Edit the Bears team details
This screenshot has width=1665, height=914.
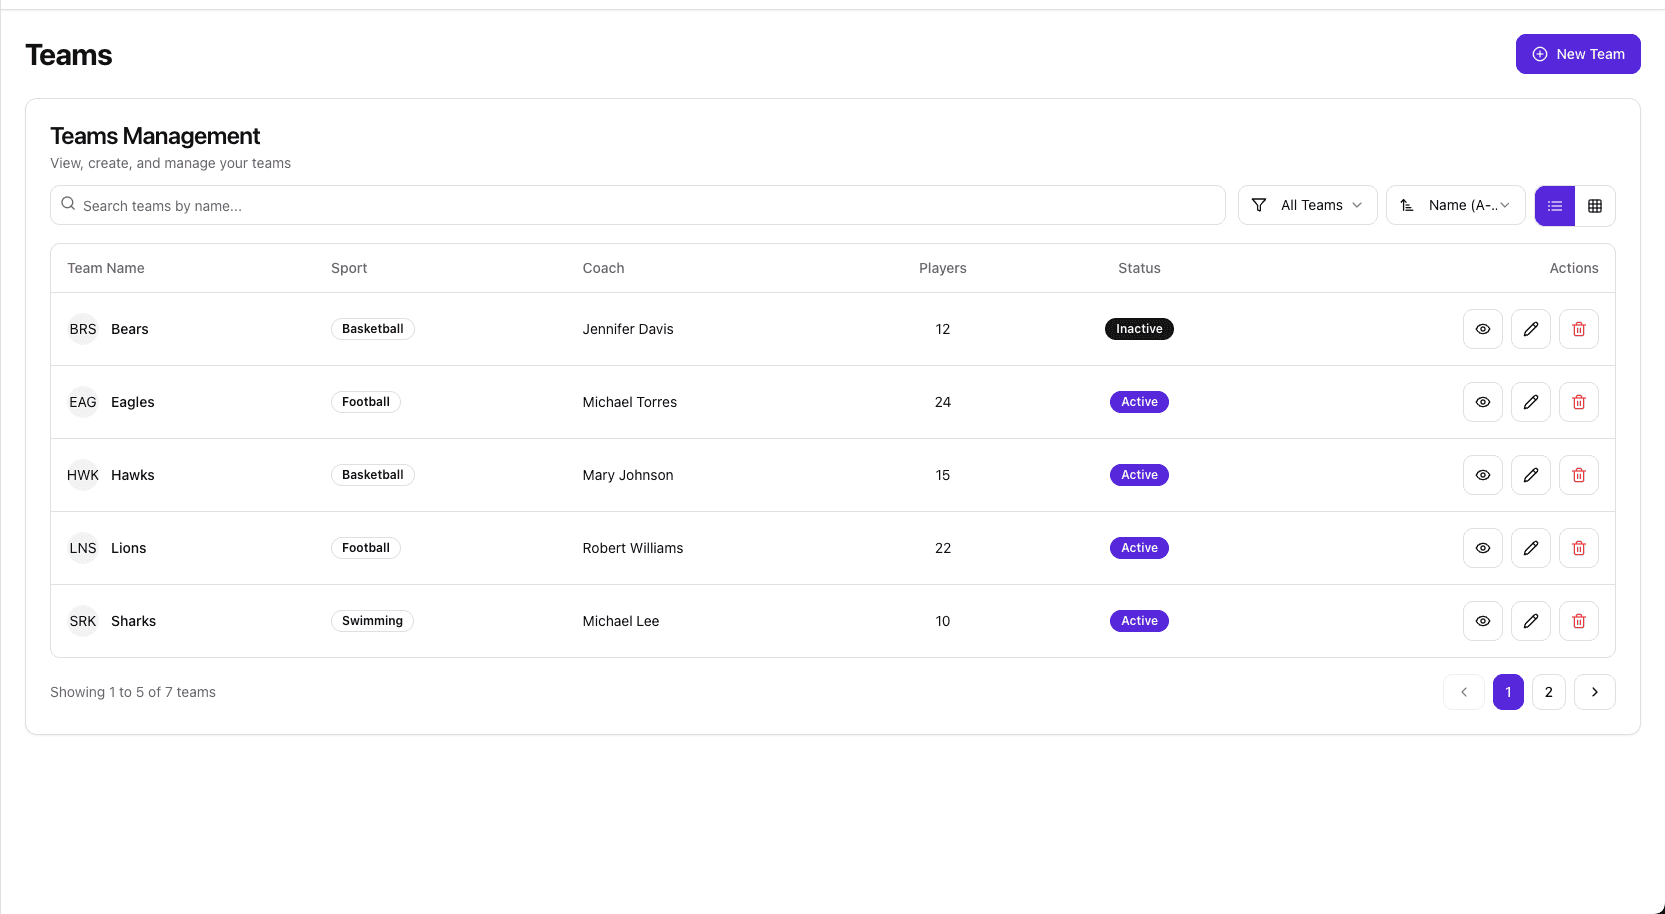click(1530, 329)
